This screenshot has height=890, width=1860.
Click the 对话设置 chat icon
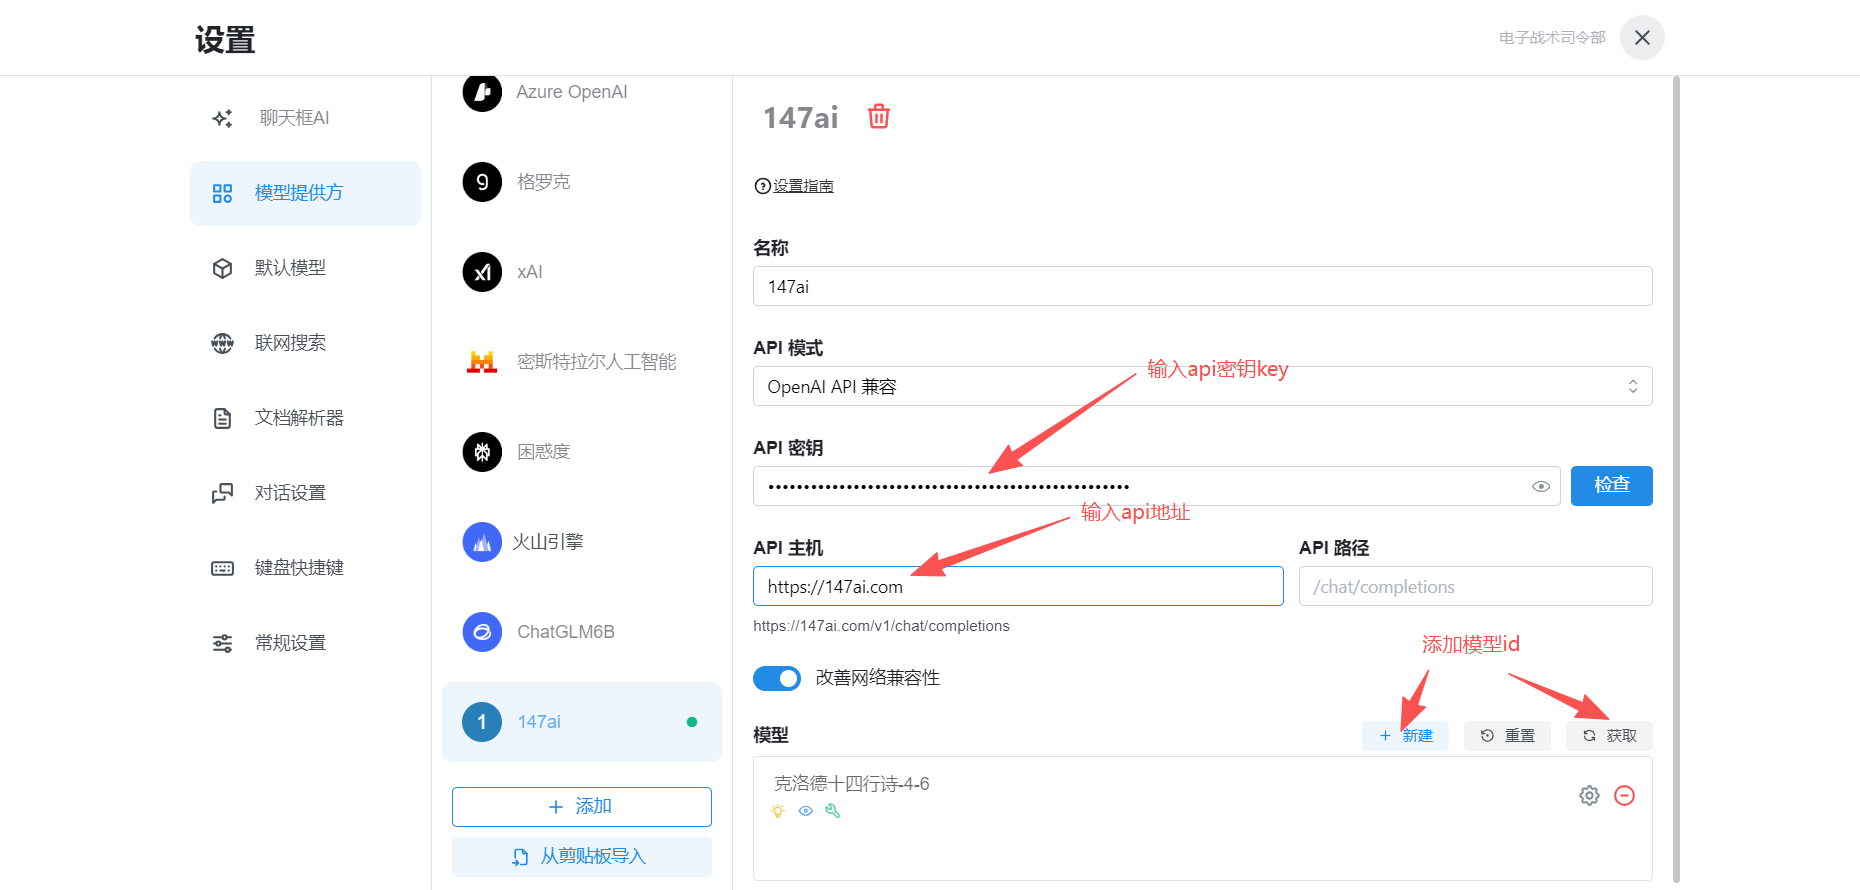click(x=222, y=493)
